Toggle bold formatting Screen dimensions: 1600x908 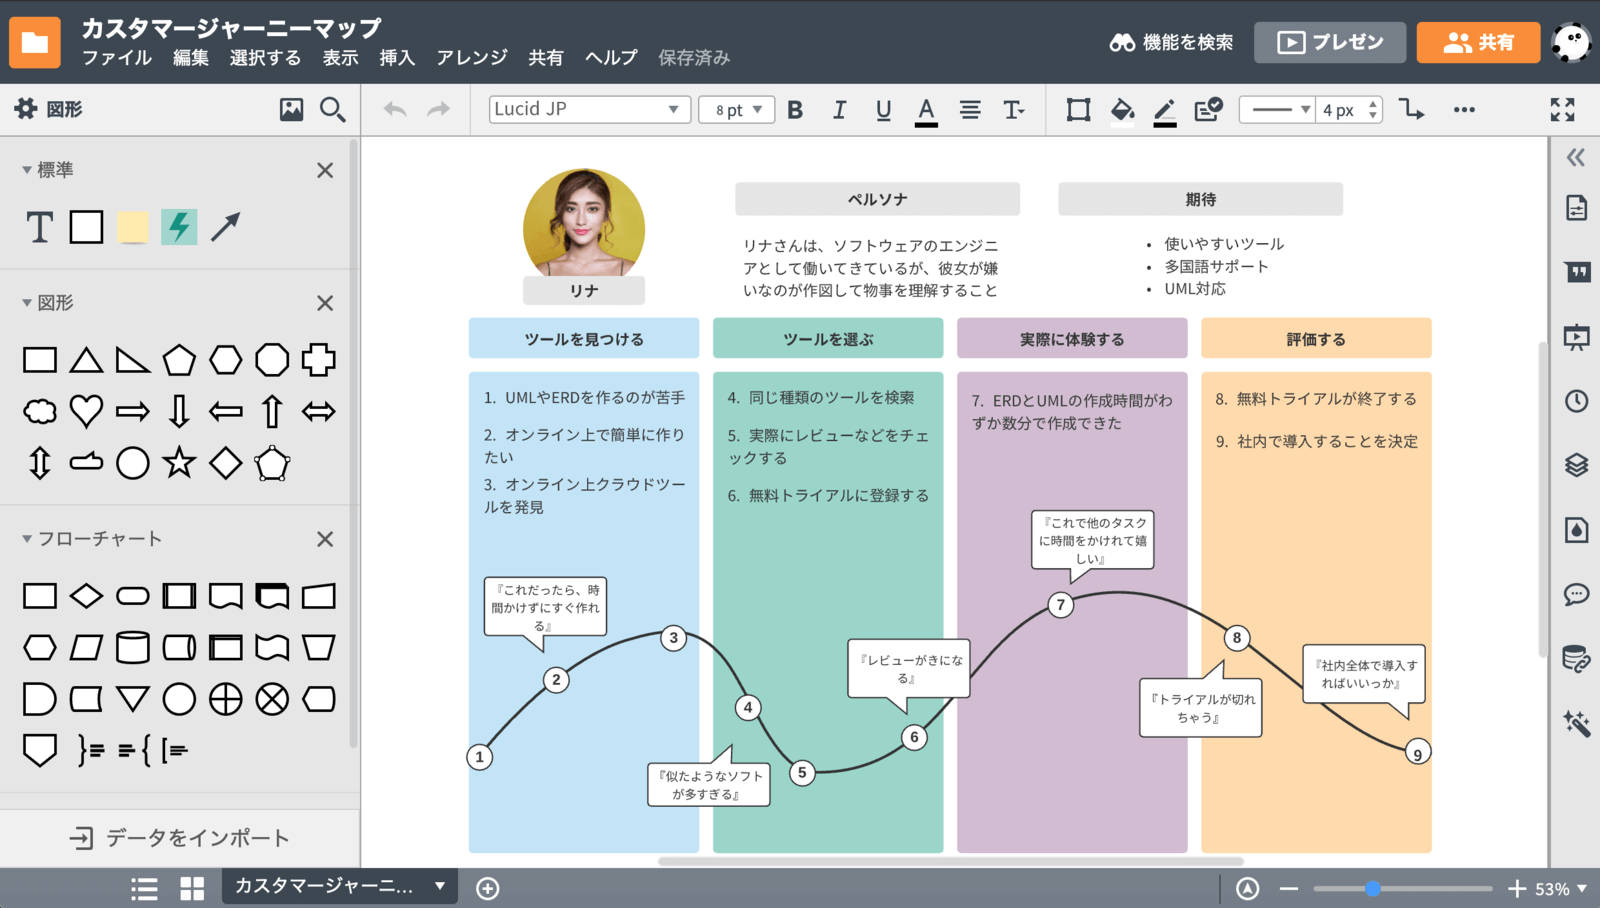point(795,110)
